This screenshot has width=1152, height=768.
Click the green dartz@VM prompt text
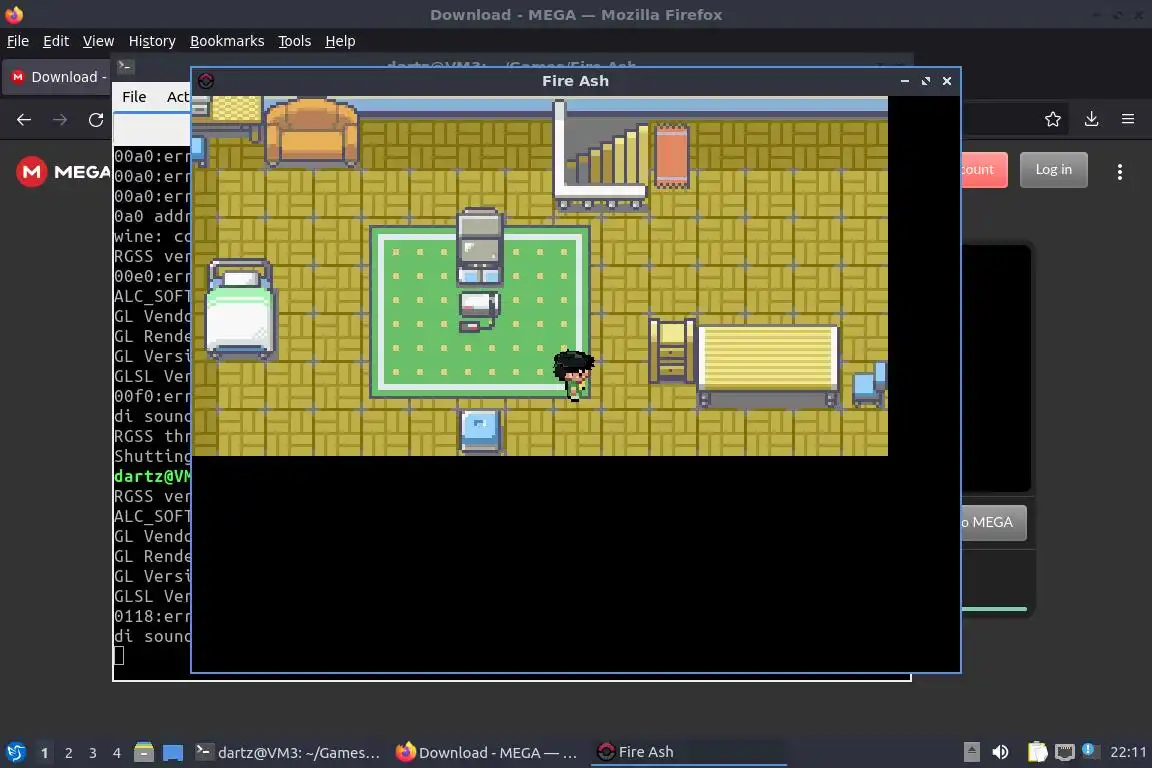click(x=152, y=476)
